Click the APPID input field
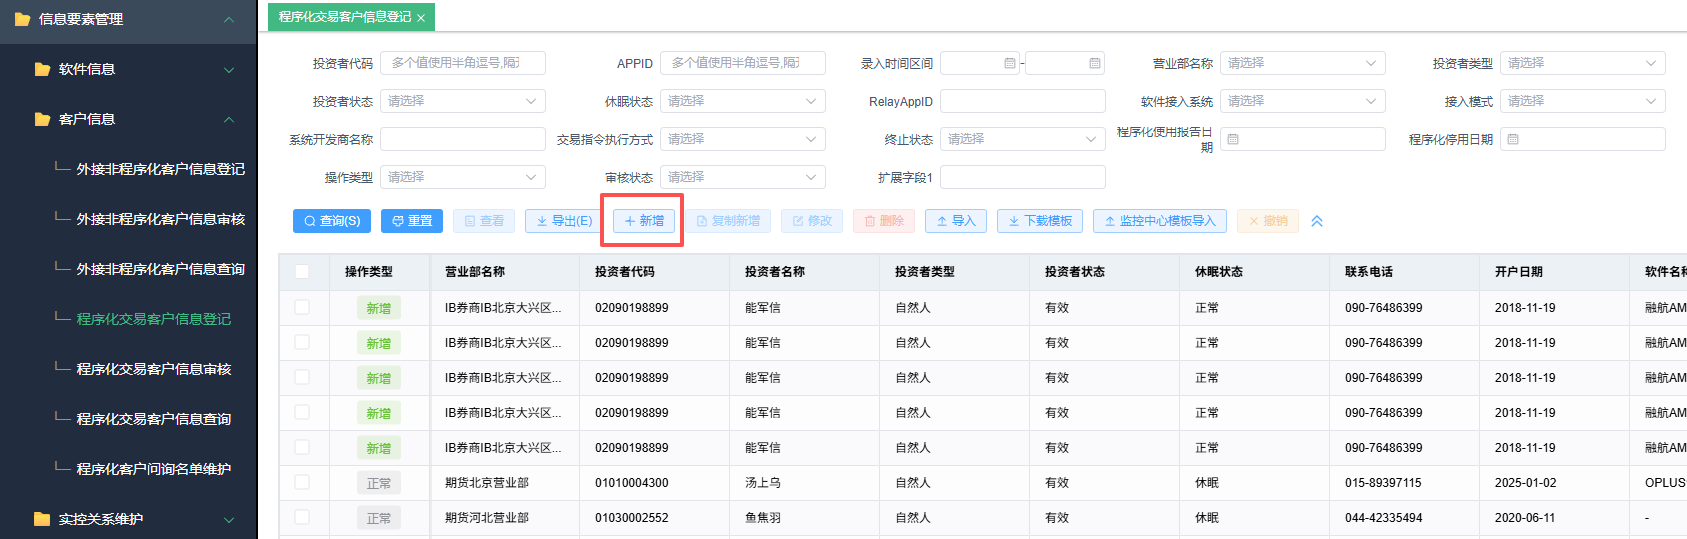1687x539 pixels. pyautogui.click(x=742, y=63)
